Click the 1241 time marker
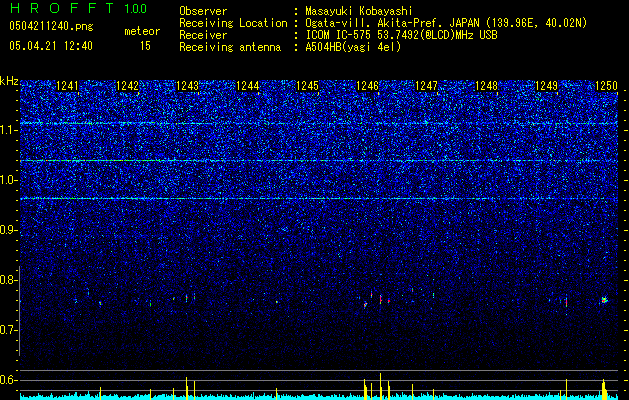Image resolution: width=629 pixels, height=400 pixels. click(x=67, y=85)
